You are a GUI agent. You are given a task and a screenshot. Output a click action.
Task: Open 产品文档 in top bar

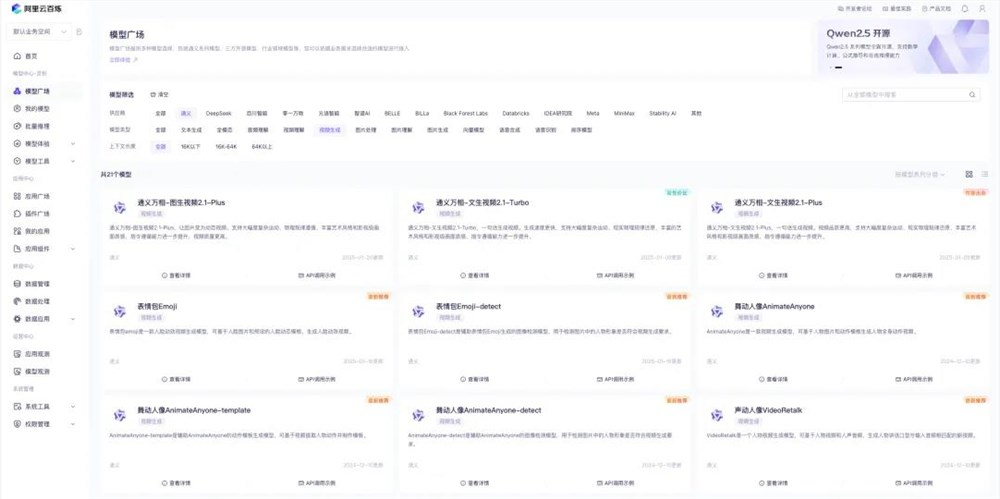coord(936,9)
